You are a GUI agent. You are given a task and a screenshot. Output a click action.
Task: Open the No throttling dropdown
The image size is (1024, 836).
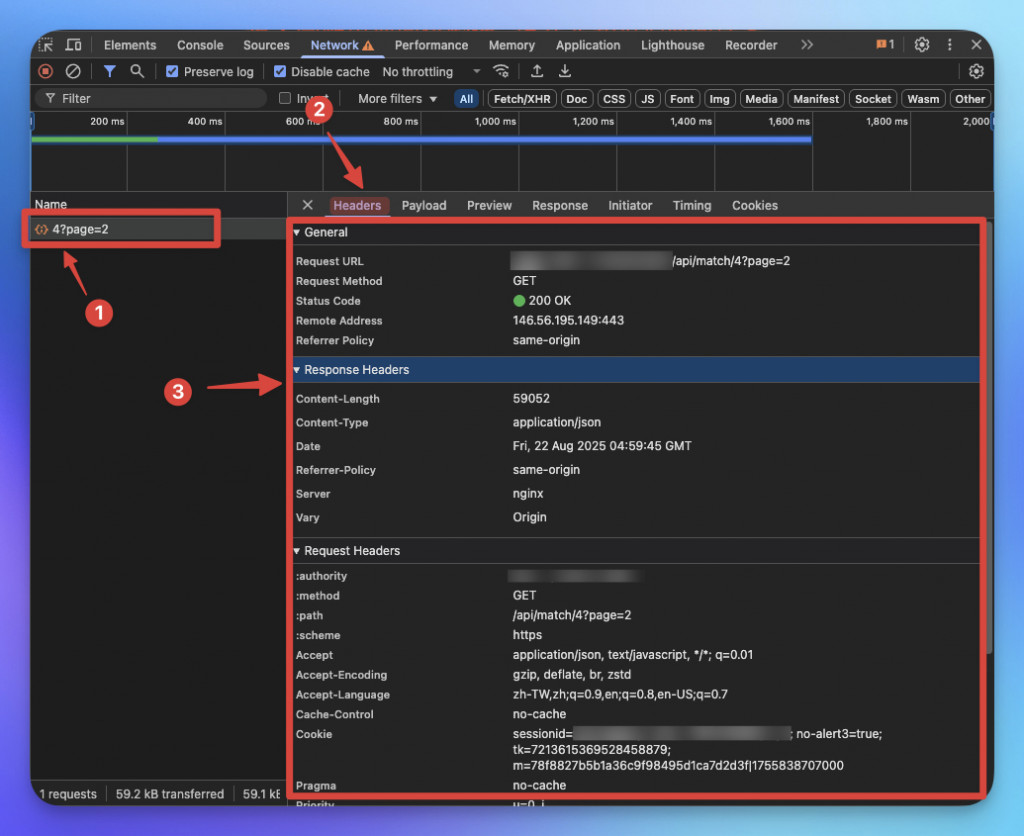tap(431, 72)
